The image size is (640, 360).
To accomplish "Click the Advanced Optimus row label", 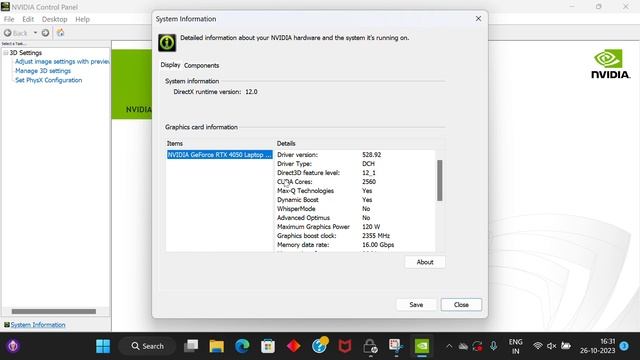I will point(303,218).
